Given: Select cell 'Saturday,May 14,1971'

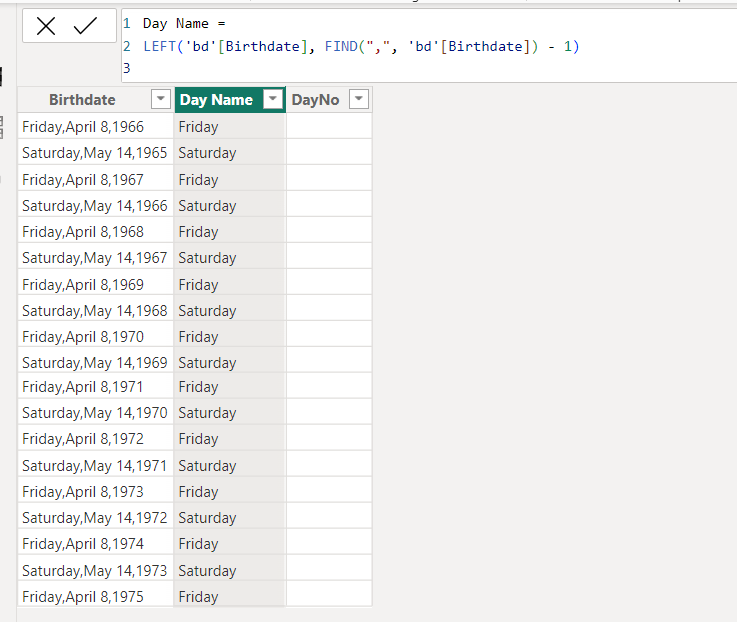Looking at the screenshot, I should [x=96, y=465].
